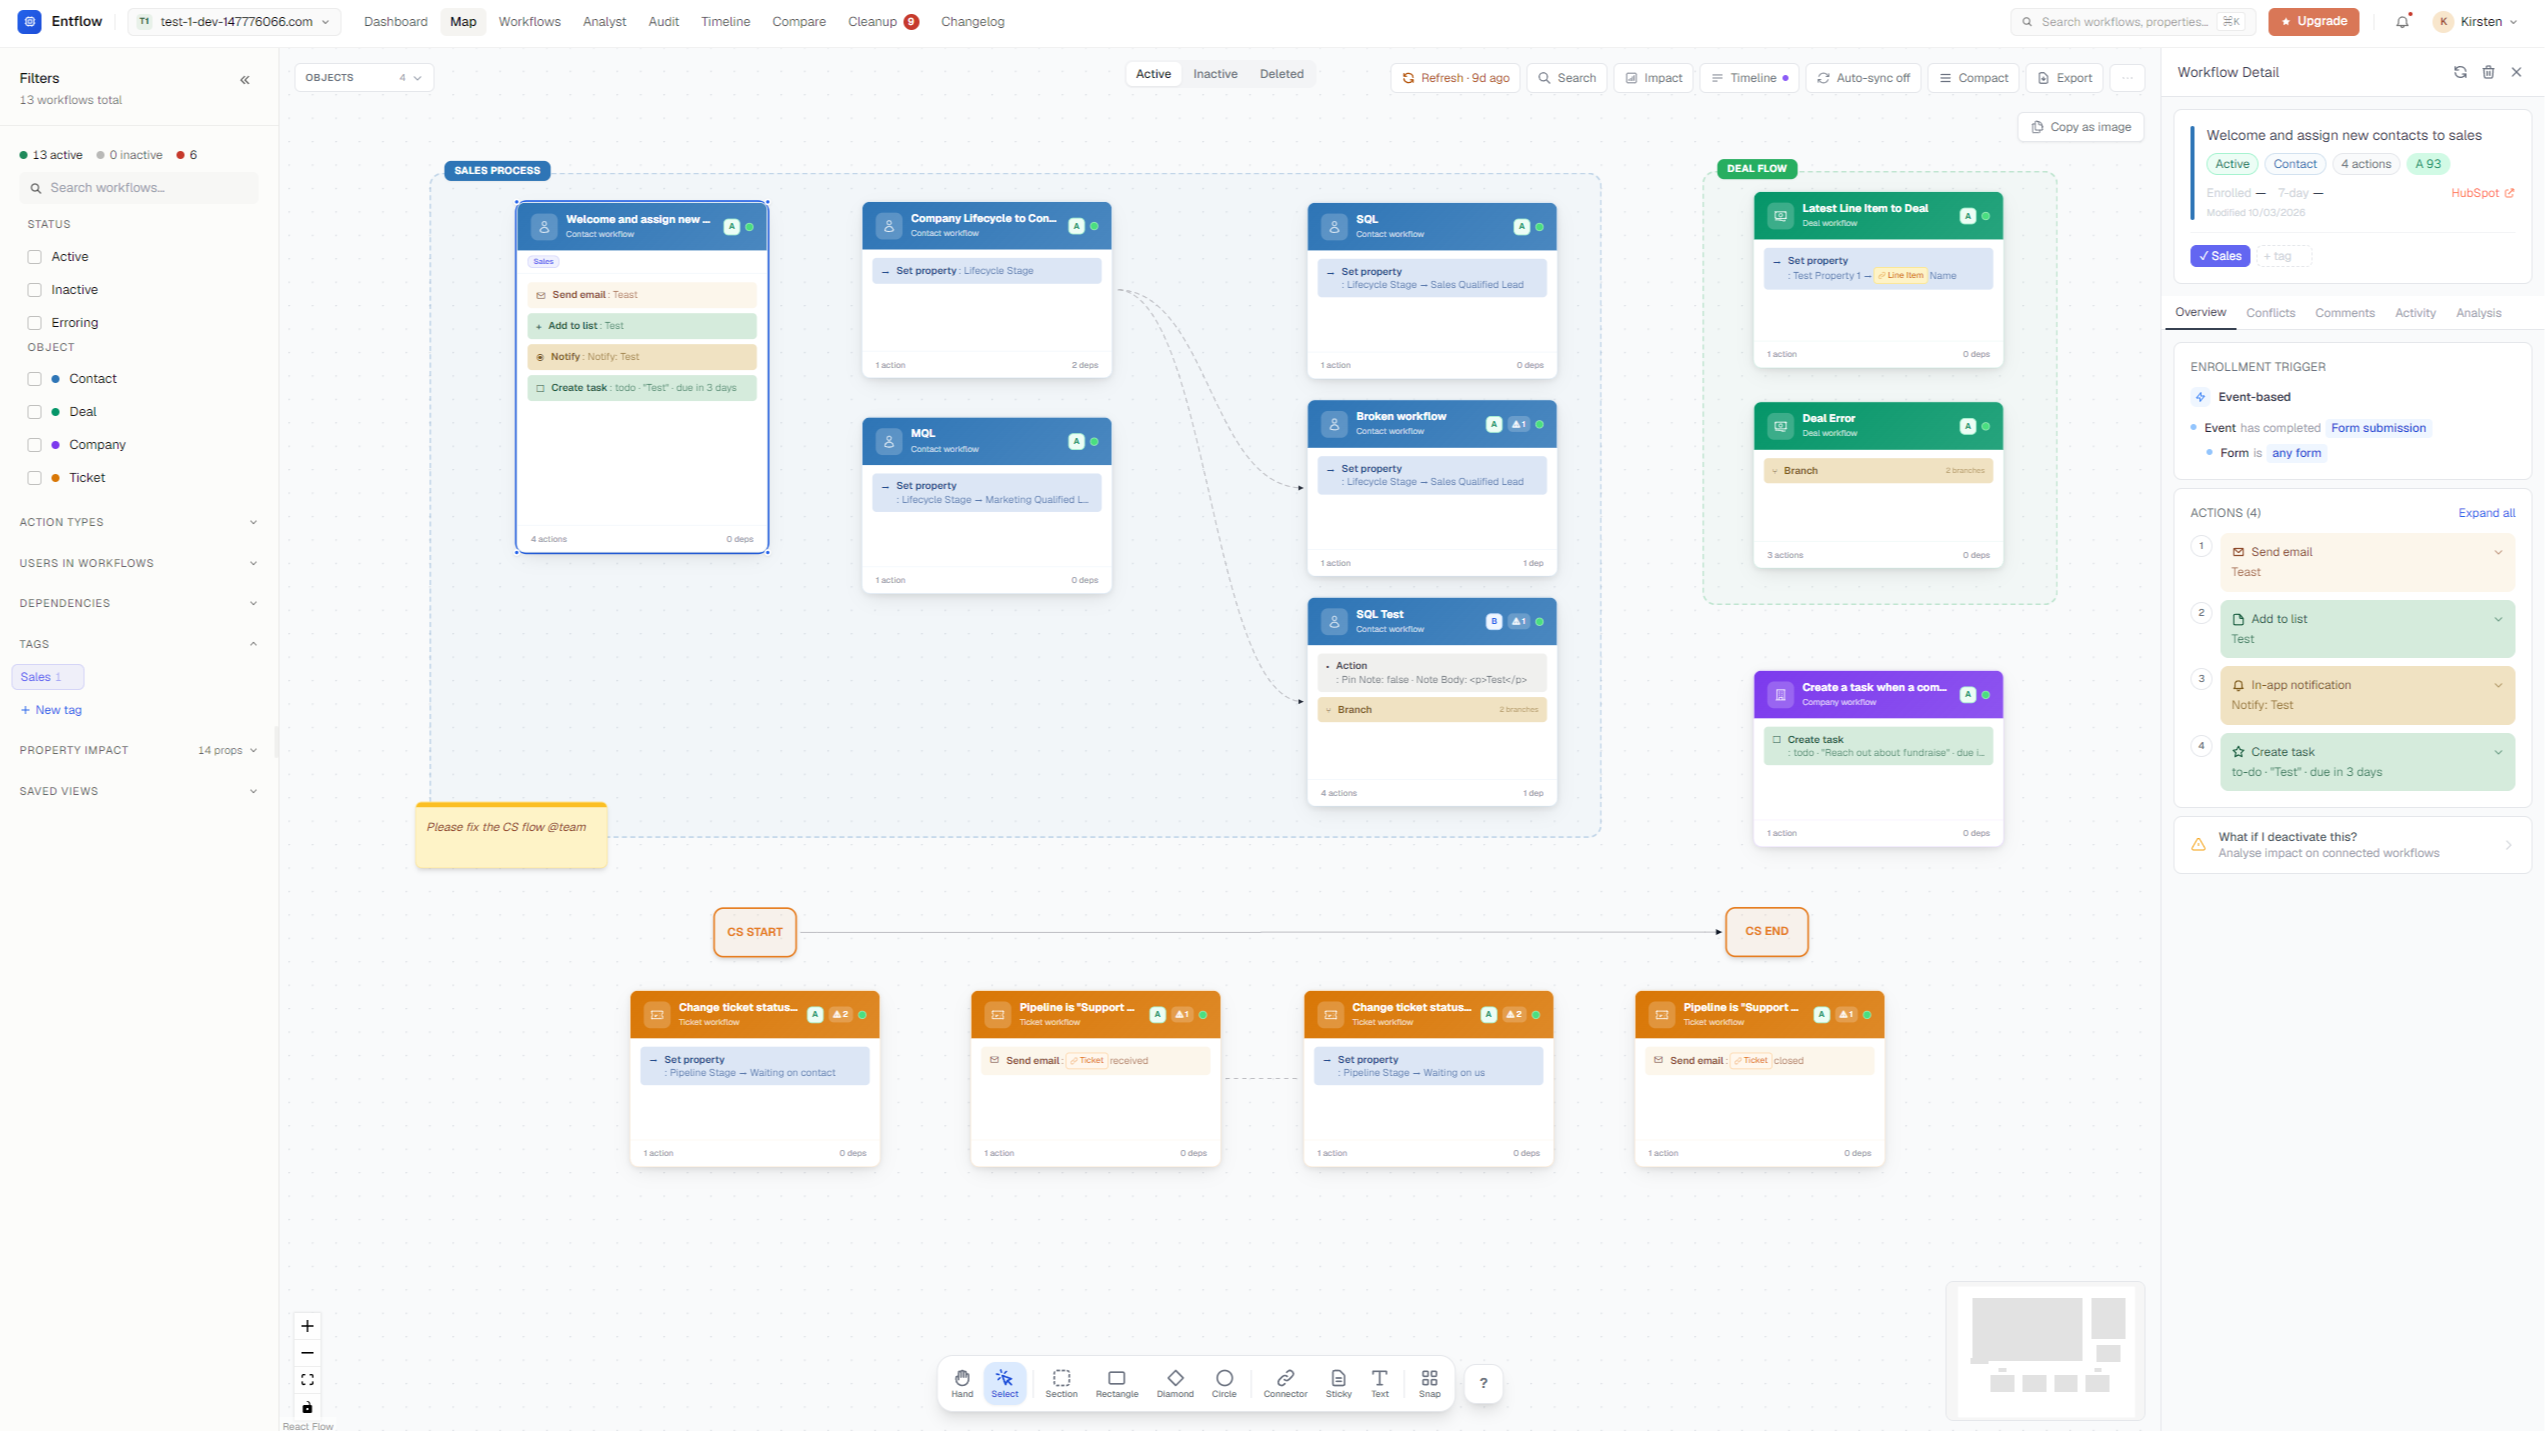Screen dimensions: 2545x1431
Task: Collapse the Tags section
Action: click(x=139, y=644)
